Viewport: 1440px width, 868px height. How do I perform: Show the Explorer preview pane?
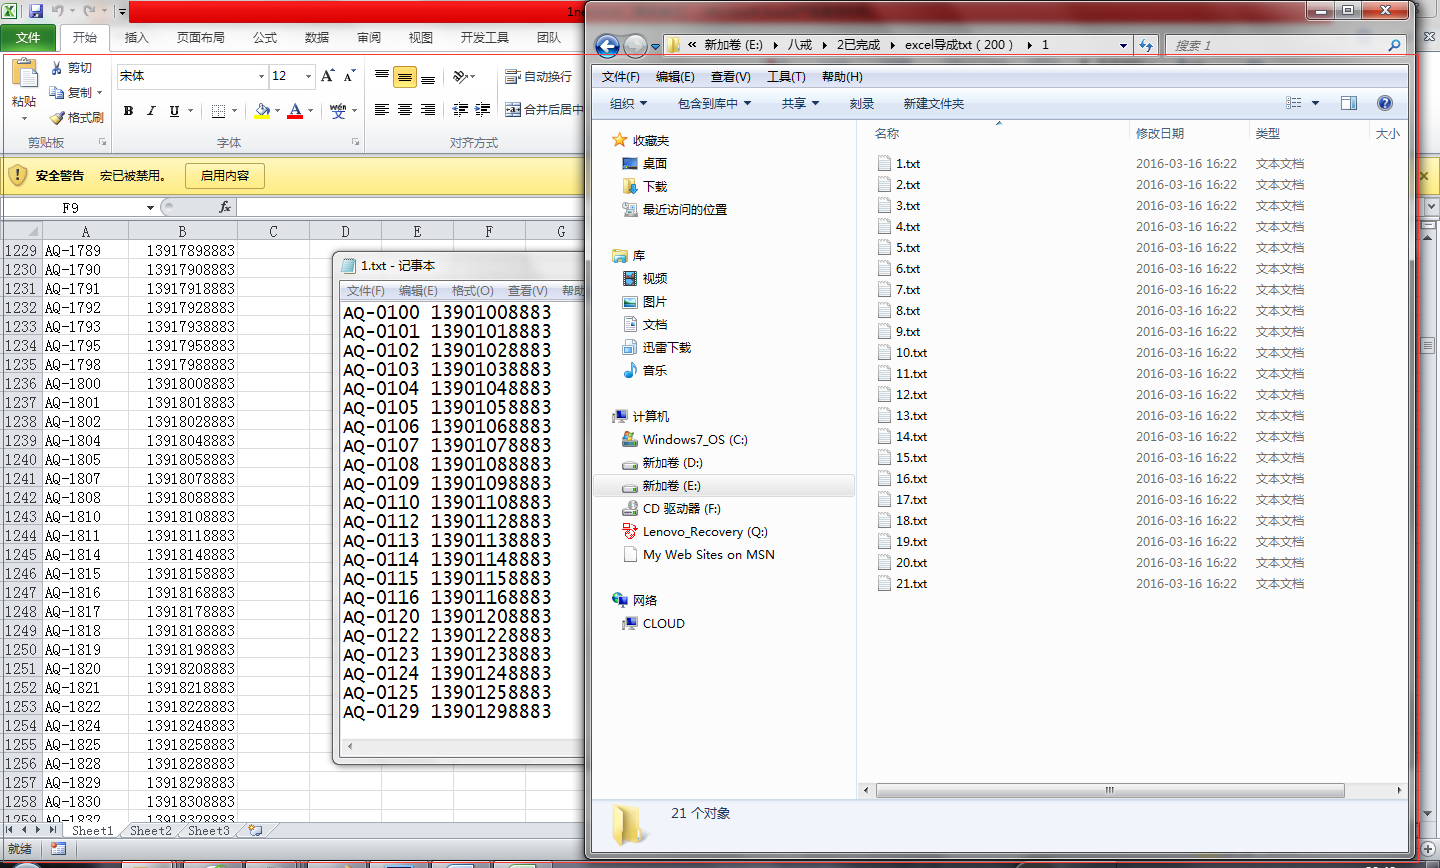click(1349, 103)
